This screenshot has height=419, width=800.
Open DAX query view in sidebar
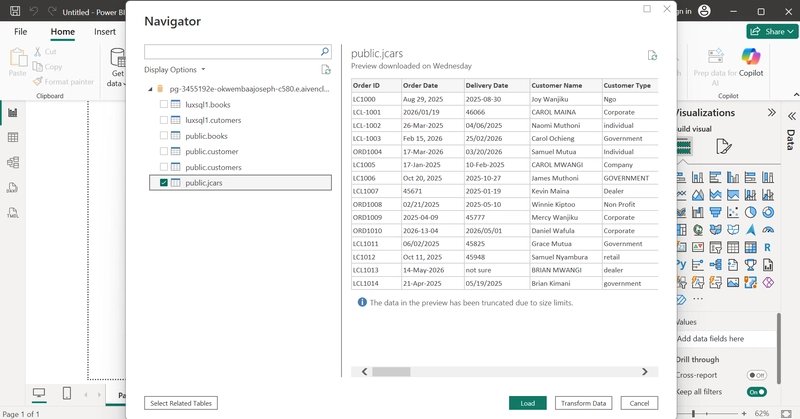point(13,187)
